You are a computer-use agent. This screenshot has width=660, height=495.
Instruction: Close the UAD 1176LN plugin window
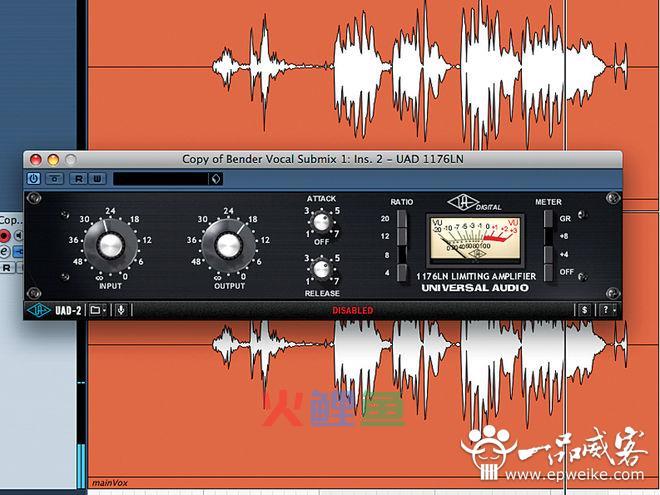(36, 160)
